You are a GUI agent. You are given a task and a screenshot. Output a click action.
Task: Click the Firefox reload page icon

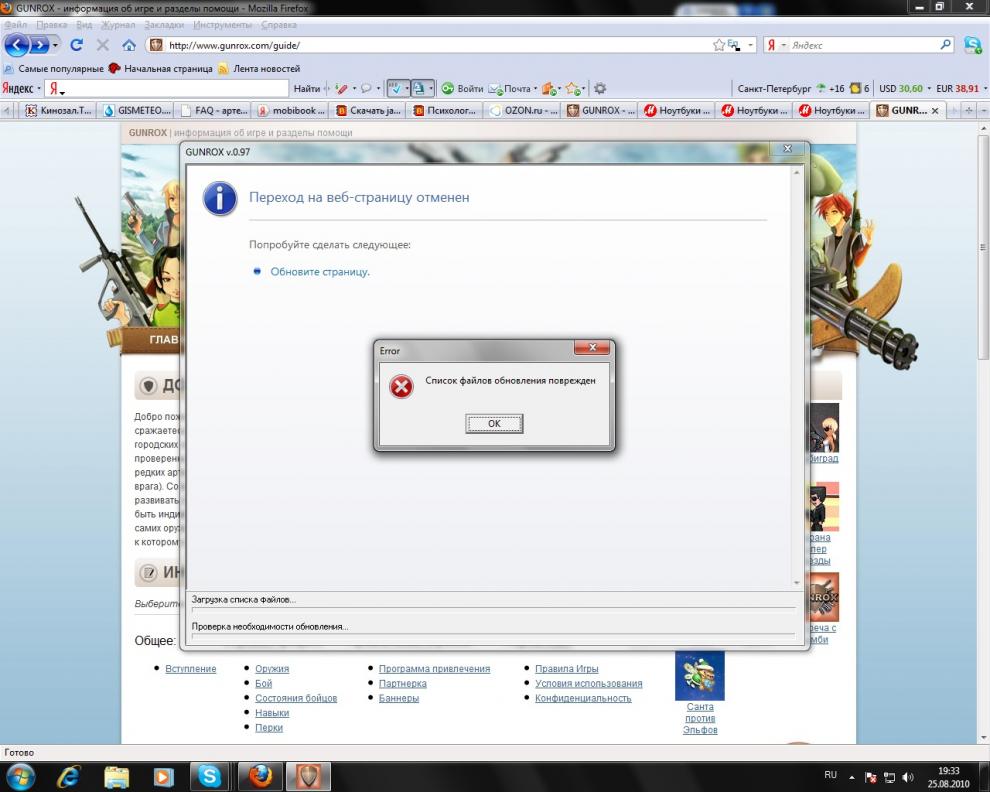pos(76,45)
